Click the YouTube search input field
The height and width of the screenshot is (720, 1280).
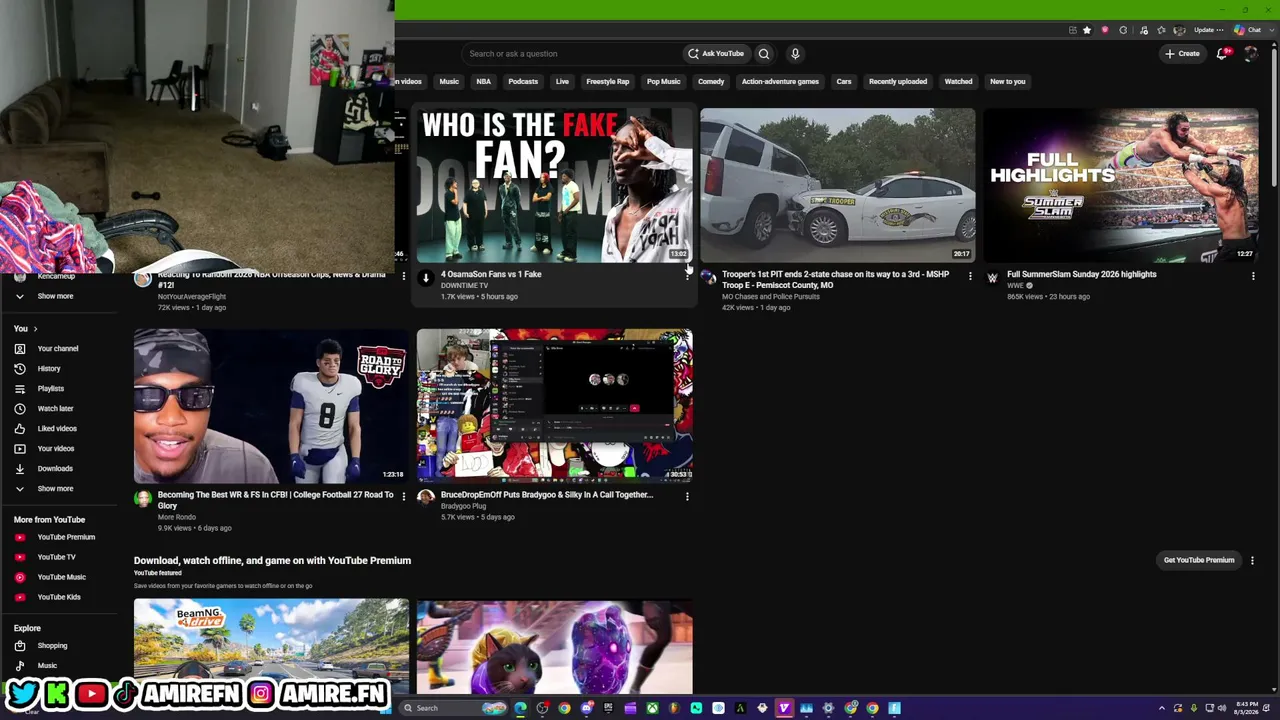tap(570, 54)
